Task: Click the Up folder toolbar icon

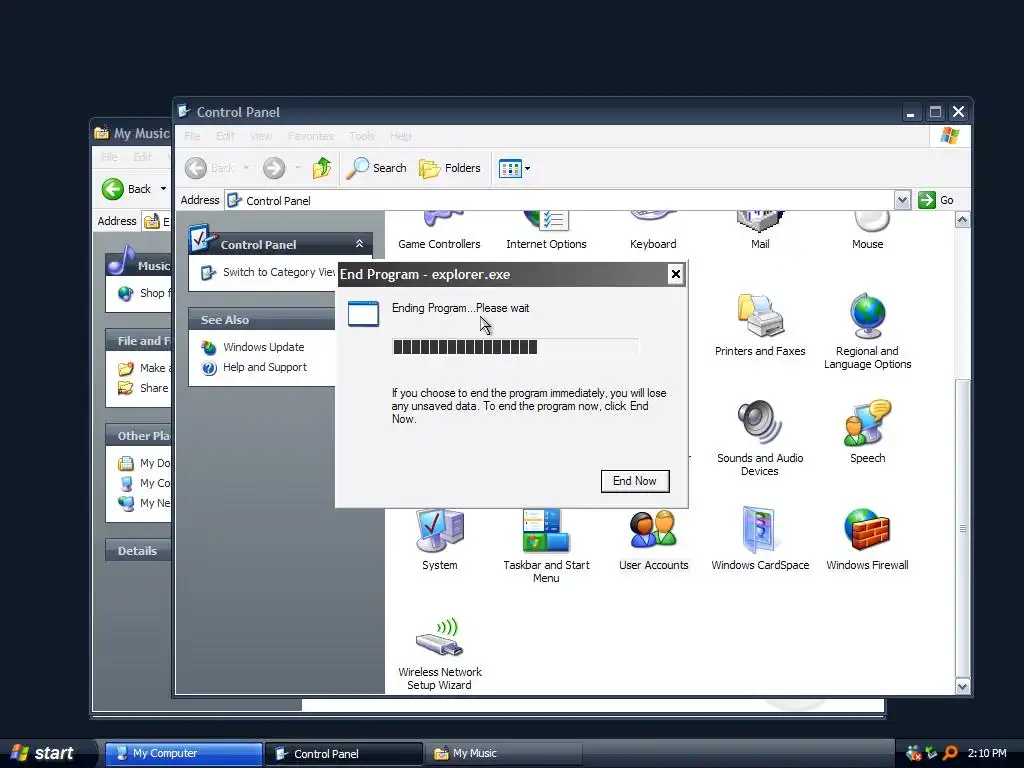Action: (x=321, y=168)
